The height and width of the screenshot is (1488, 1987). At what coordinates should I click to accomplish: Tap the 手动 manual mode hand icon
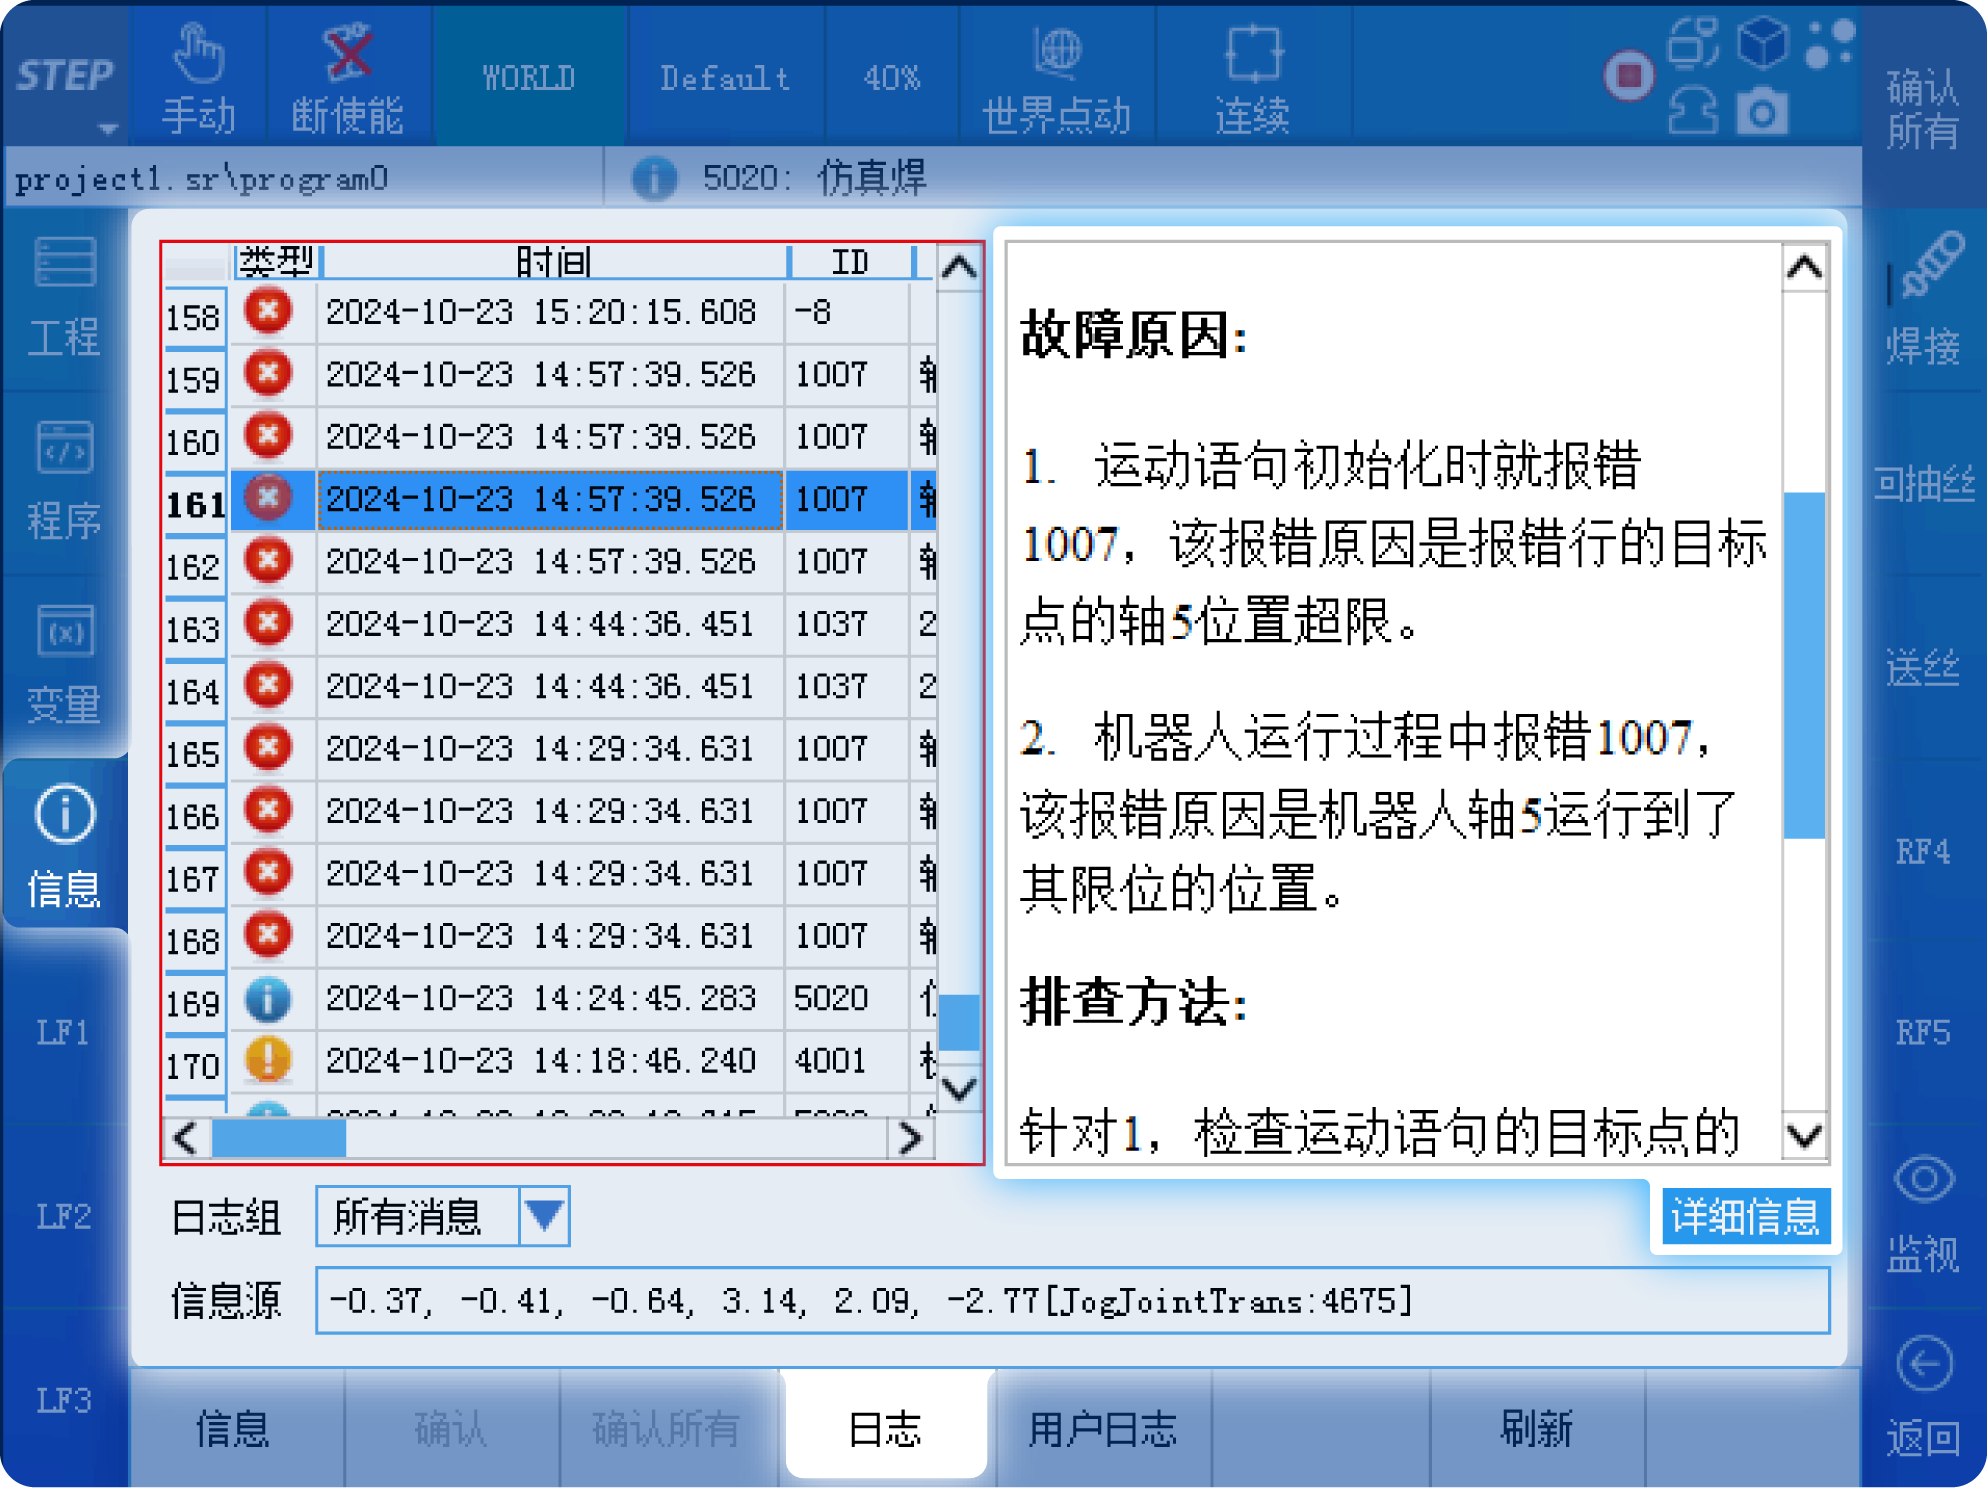198,54
